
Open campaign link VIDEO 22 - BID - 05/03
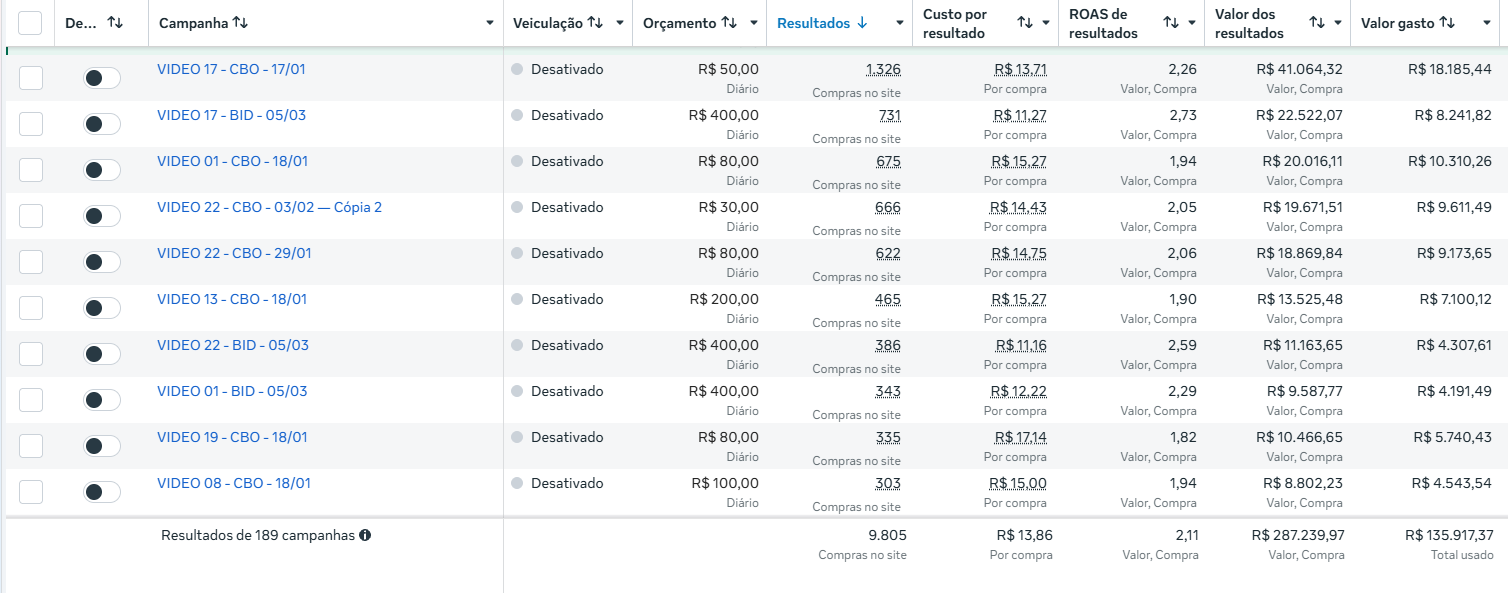click(233, 345)
